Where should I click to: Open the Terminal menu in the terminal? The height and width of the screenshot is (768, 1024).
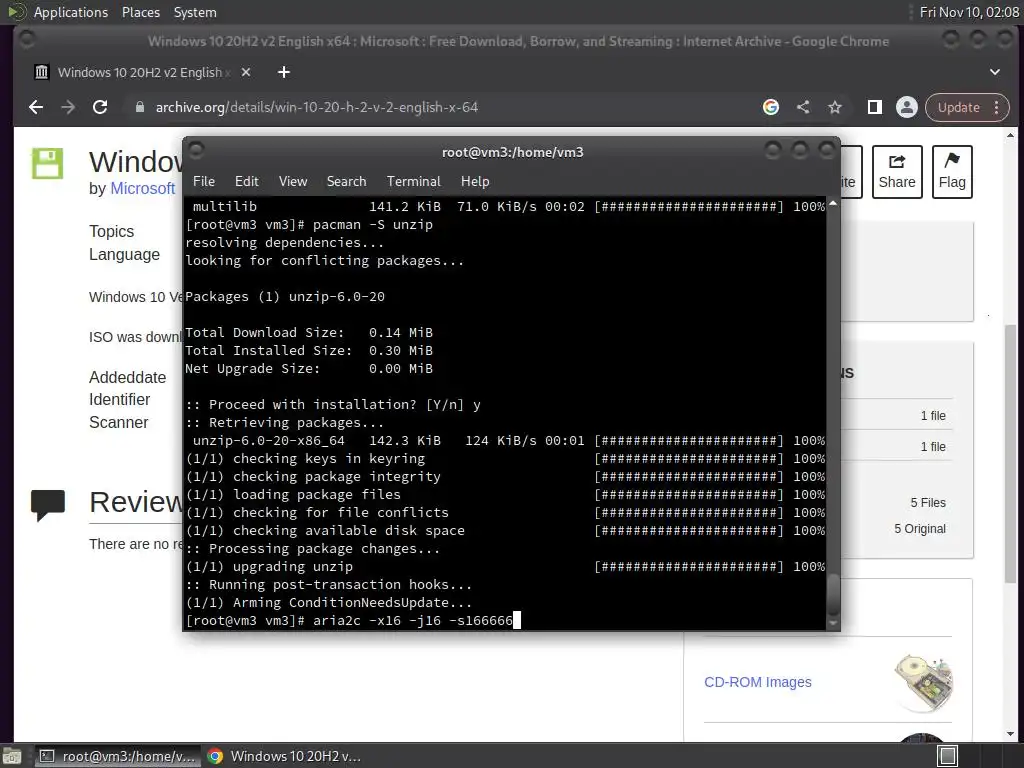413,182
